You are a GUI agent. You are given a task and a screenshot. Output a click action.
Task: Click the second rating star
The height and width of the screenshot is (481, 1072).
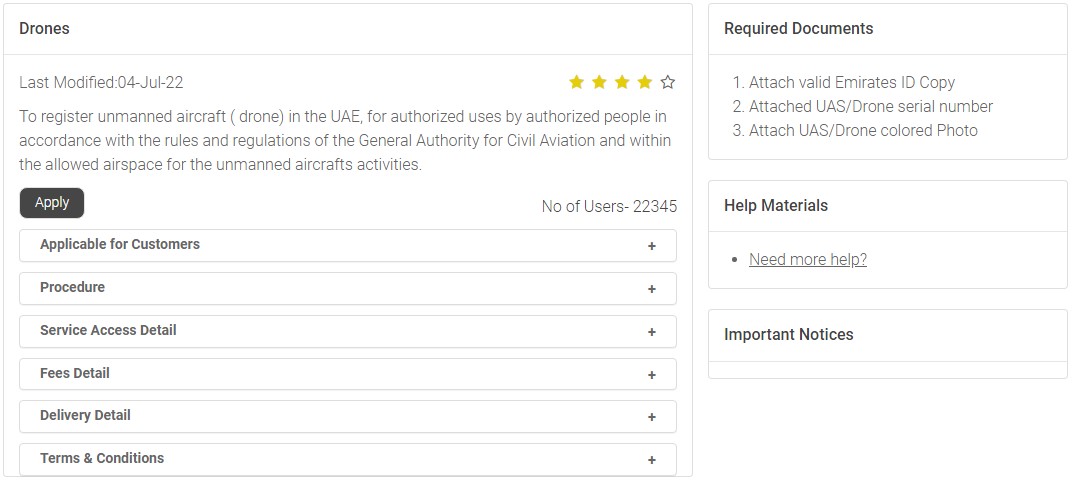599,83
